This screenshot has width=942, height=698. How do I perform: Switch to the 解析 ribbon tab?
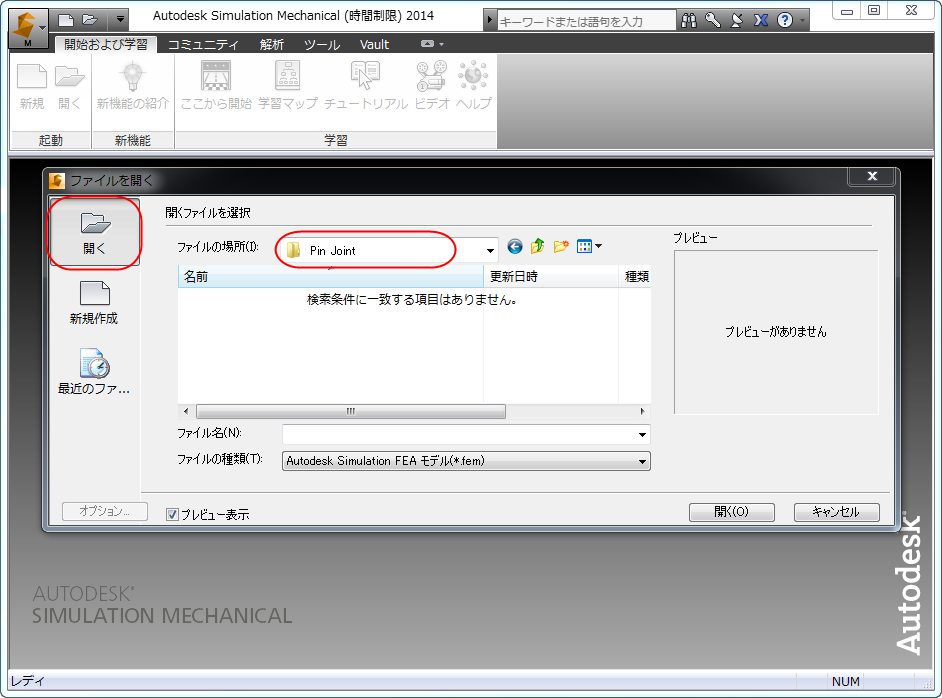tap(272, 44)
